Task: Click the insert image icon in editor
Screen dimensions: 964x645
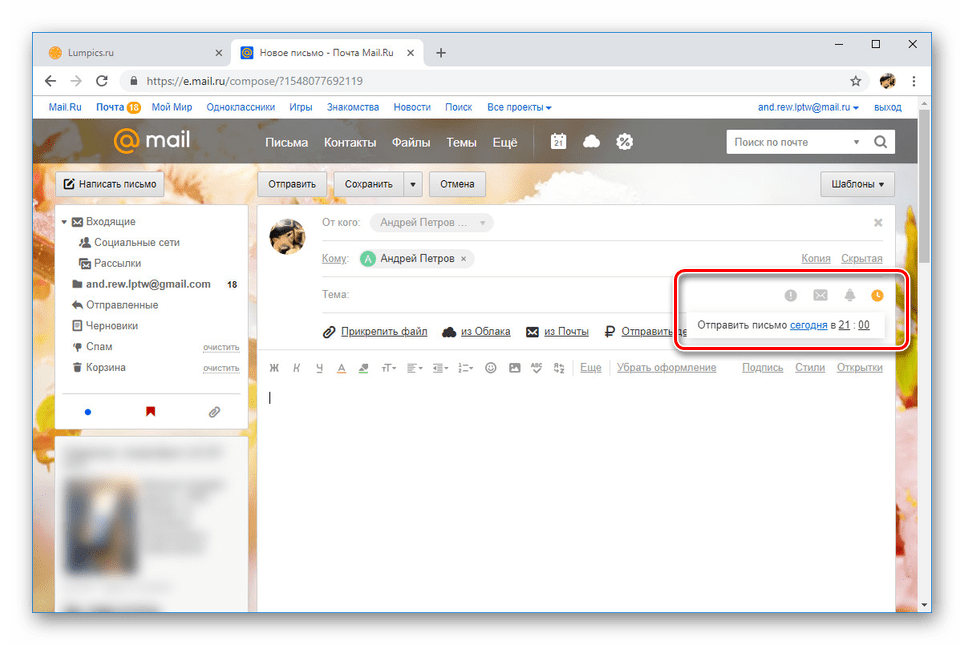Action: [x=515, y=368]
